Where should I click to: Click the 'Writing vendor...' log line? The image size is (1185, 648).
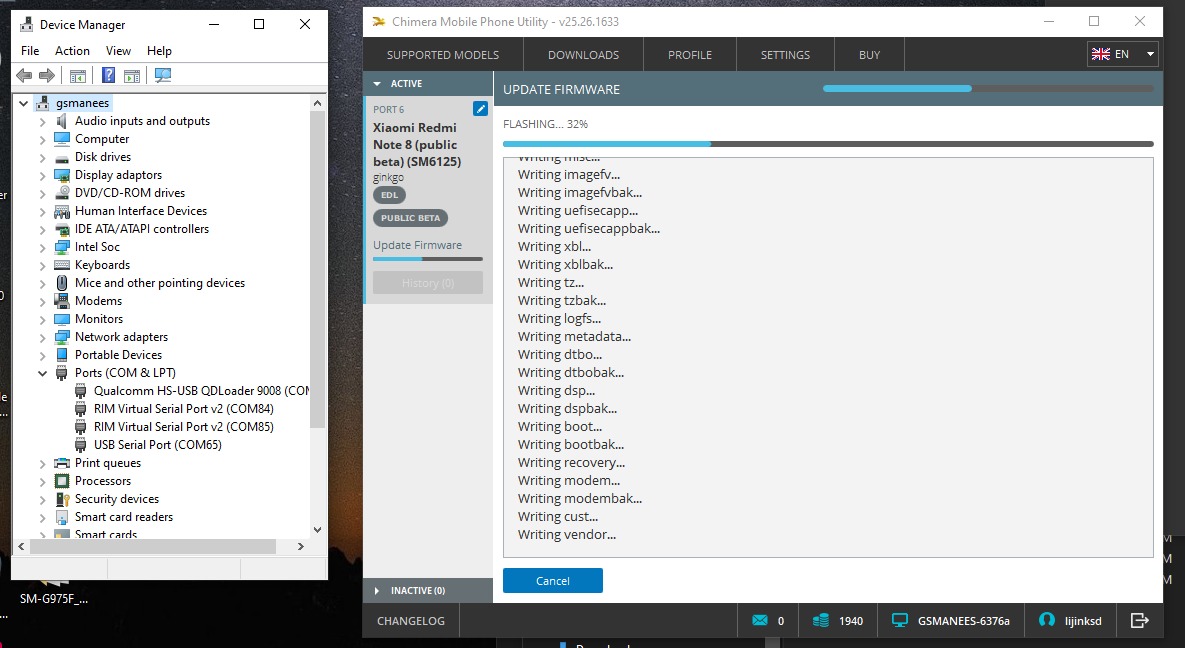point(567,535)
